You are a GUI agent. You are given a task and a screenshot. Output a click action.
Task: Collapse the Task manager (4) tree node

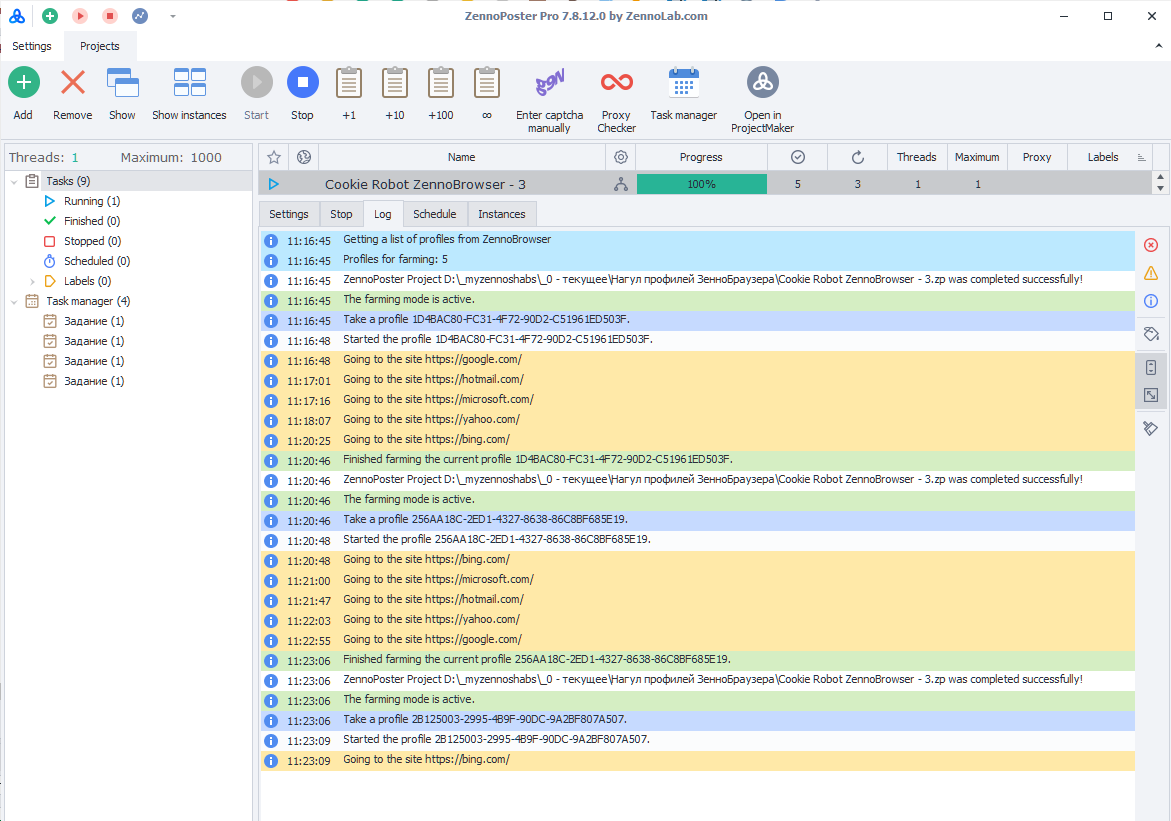click(x=14, y=301)
